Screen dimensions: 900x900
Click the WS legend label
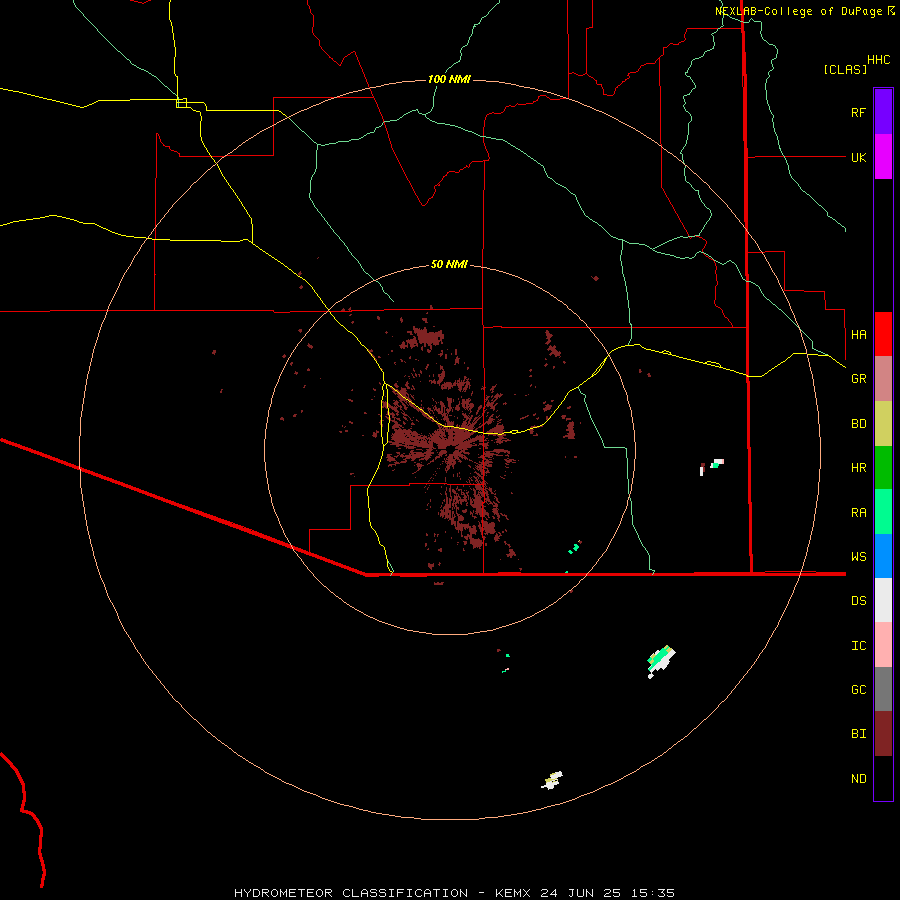[858, 557]
